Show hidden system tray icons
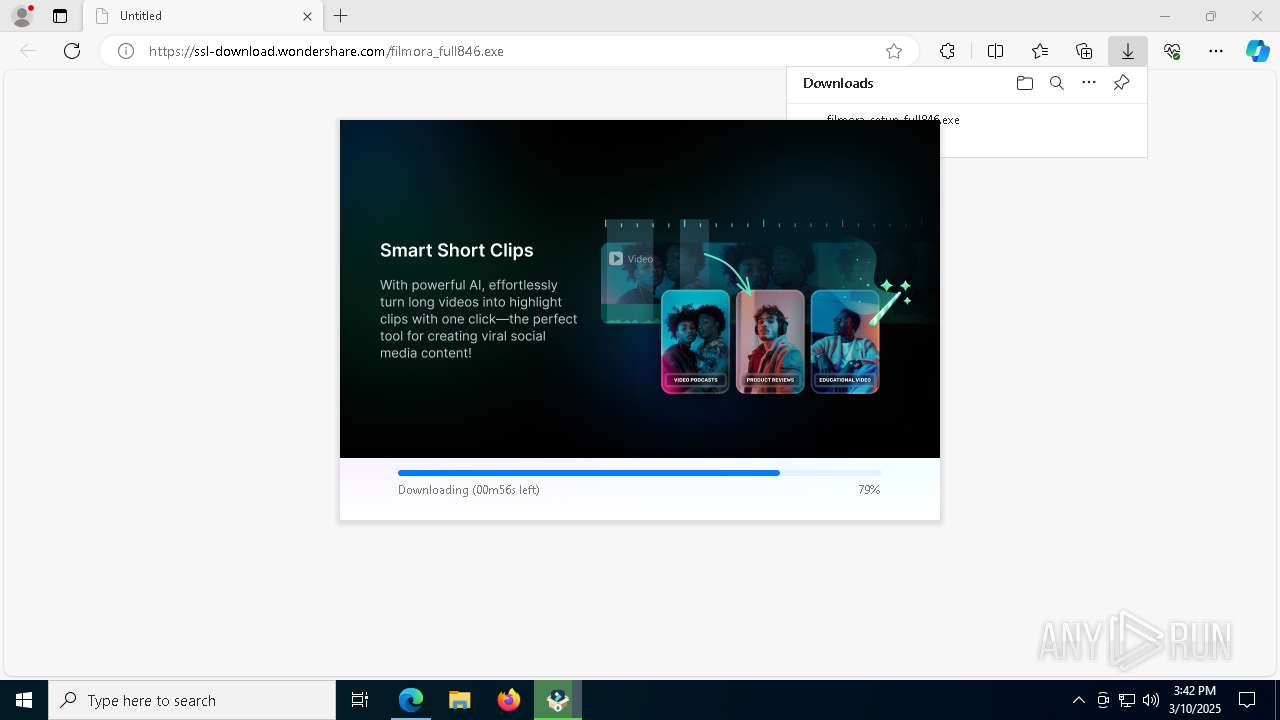This screenshot has height=720, width=1280. [x=1078, y=700]
